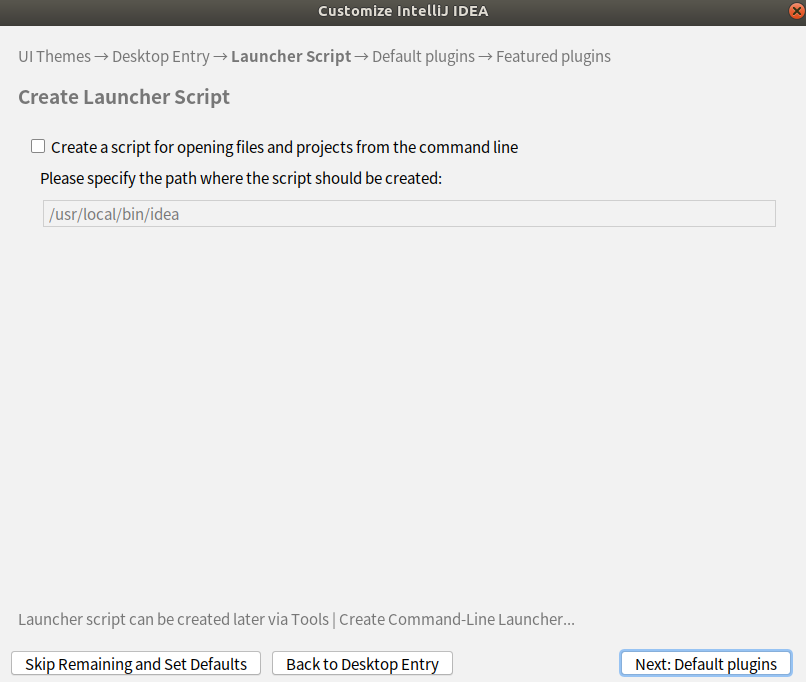This screenshot has height=682, width=806.
Task: Close the Customize IntelliJ IDEA window
Action: pyautogui.click(x=797, y=11)
